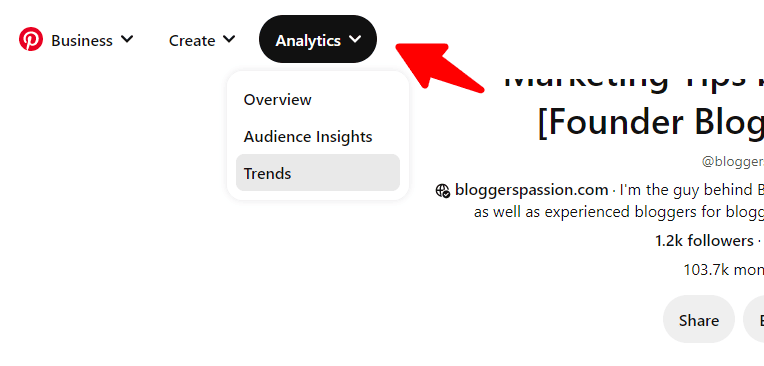764x366 pixels.
Task: Select the highlighted Trends option
Action: point(318,173)
